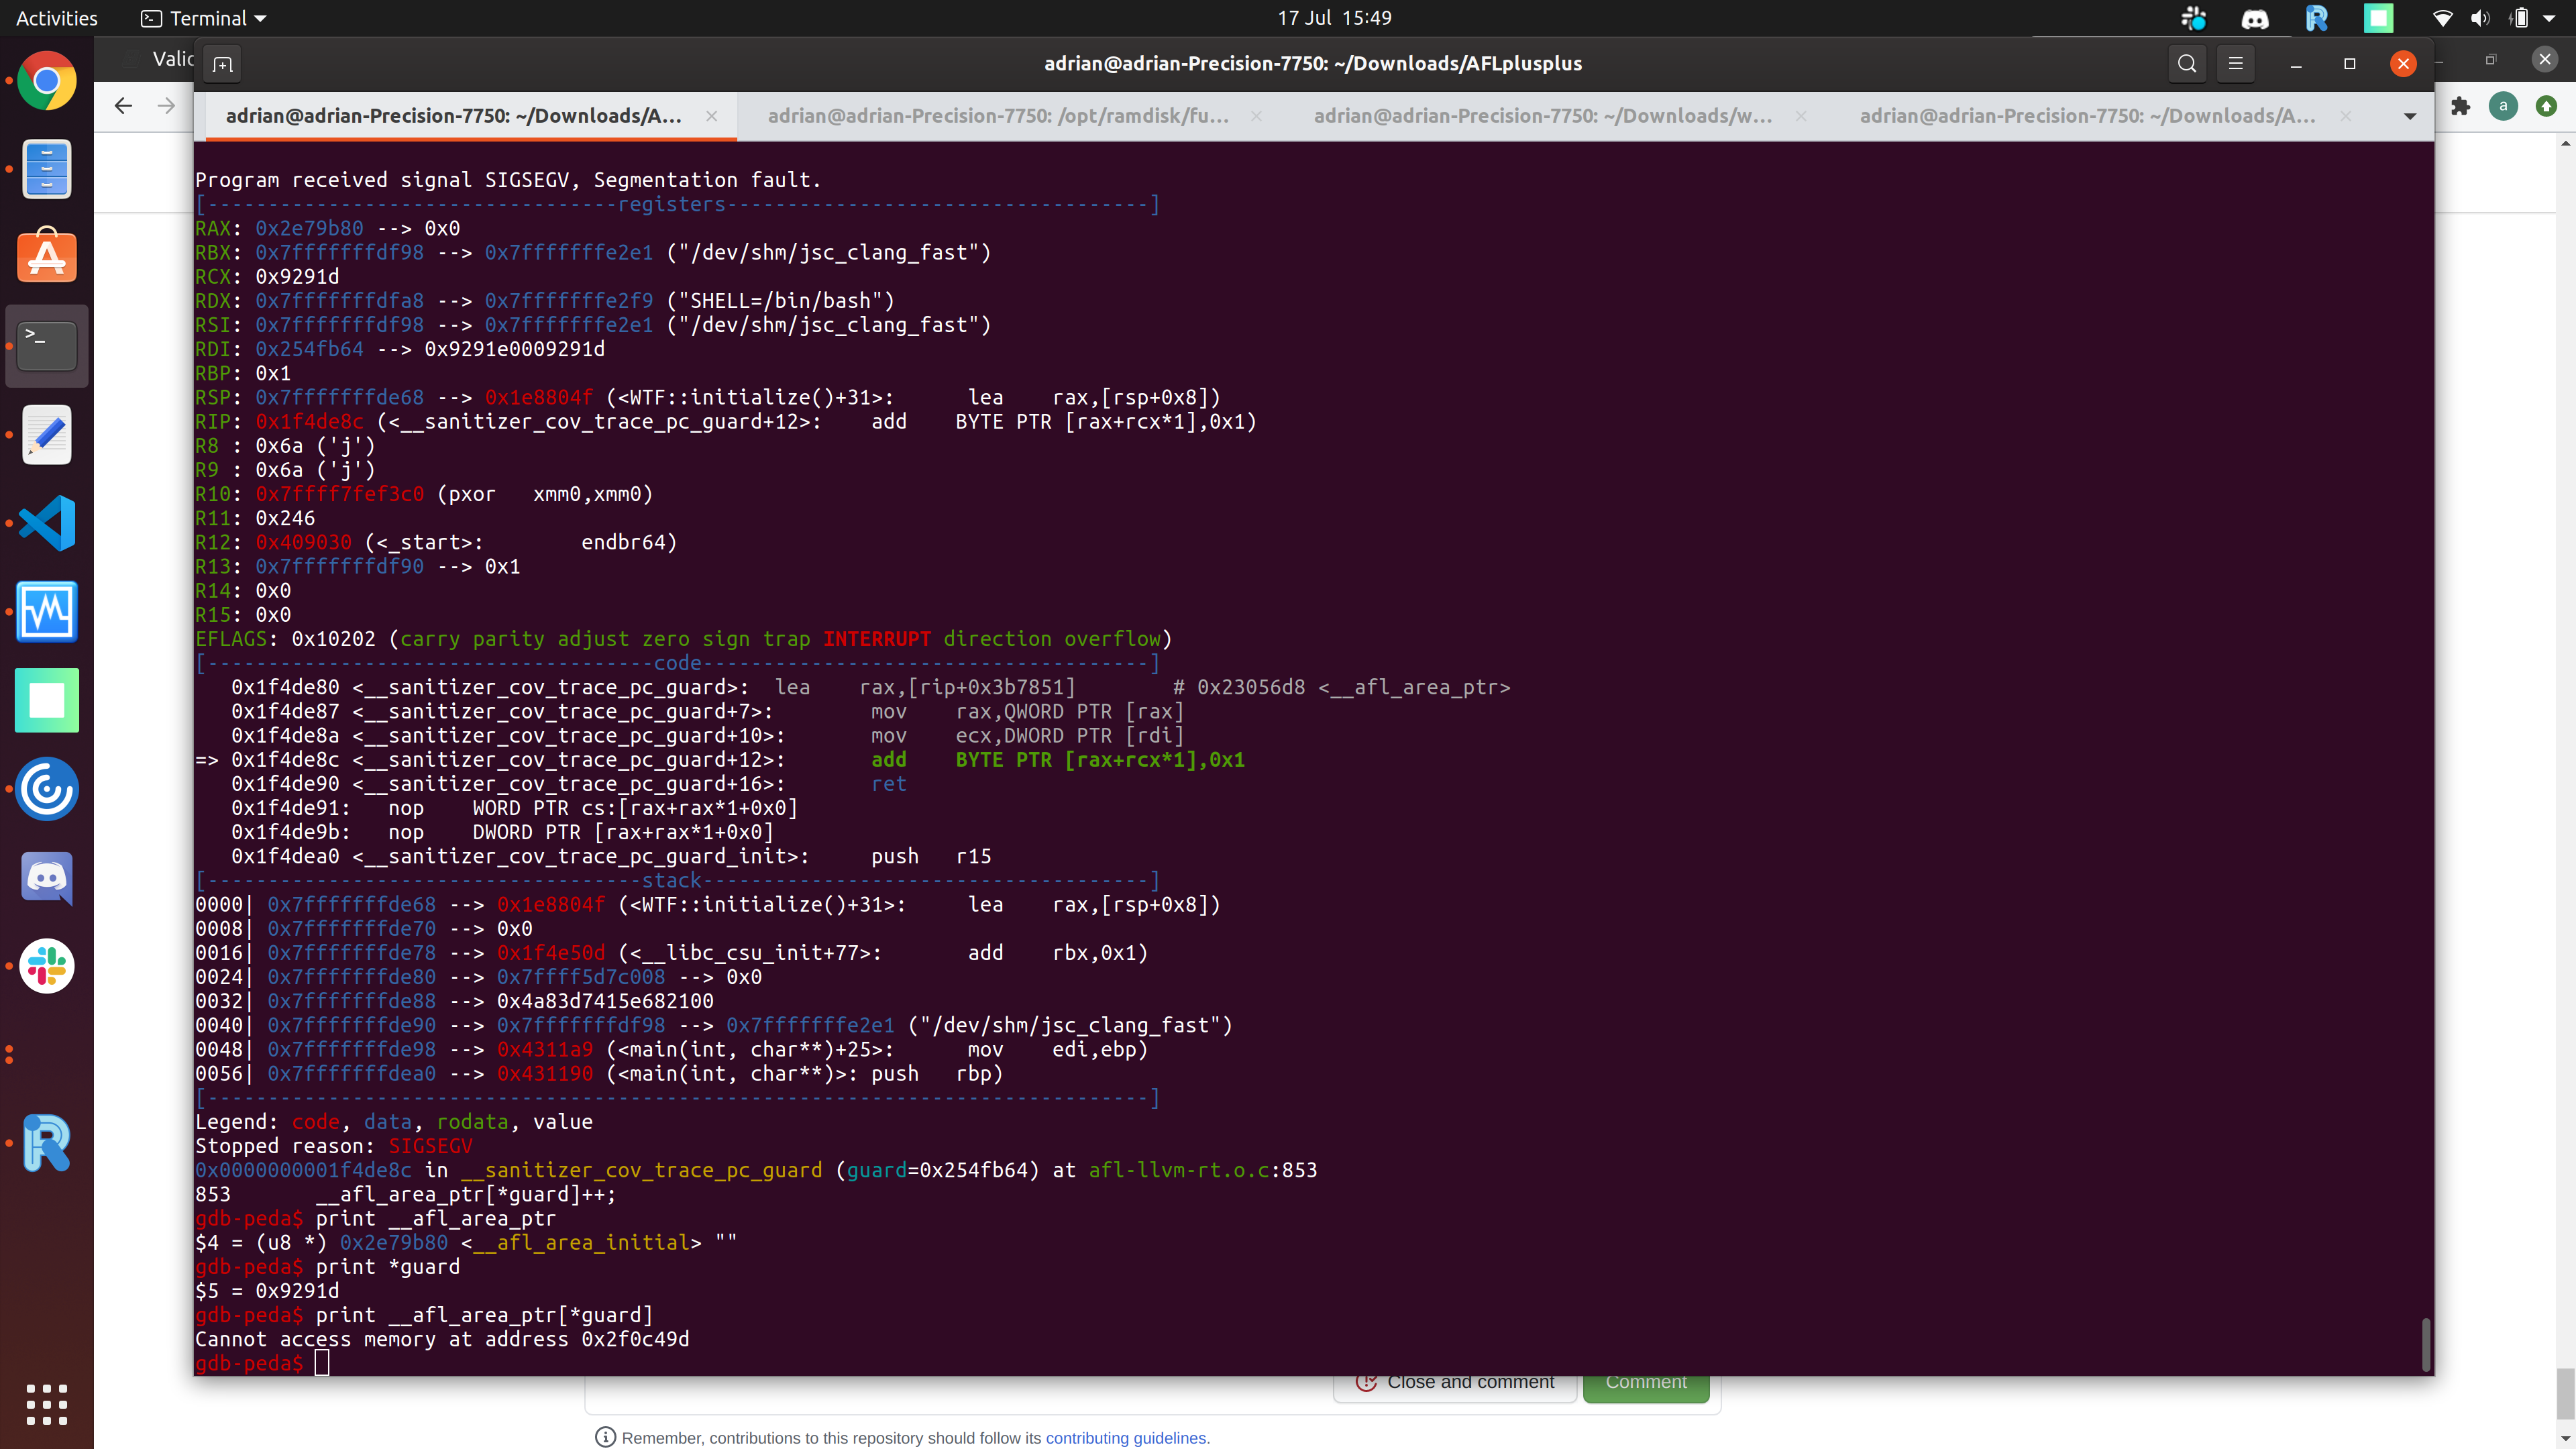Open the Show Applications grid in the dock
This screenshot has height=1449, width=2576.
point(46,1404)
